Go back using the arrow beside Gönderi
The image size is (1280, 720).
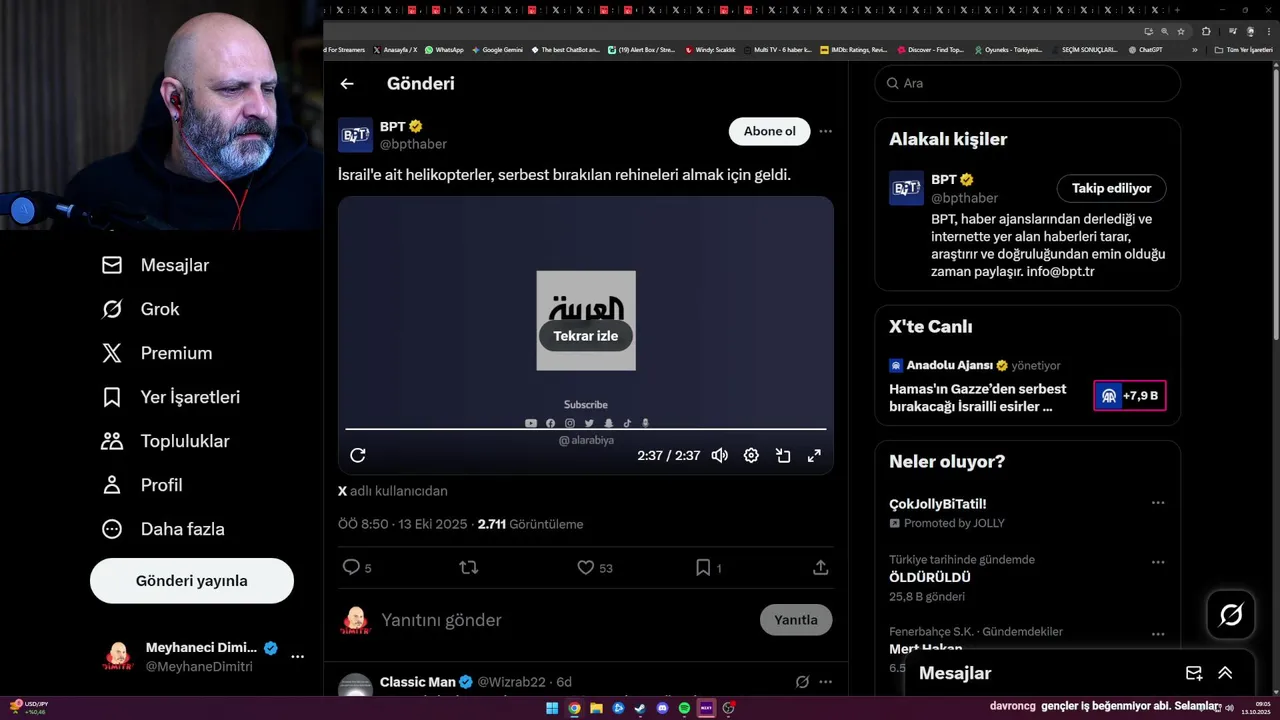pyautogui.click(x=347, y=84)
